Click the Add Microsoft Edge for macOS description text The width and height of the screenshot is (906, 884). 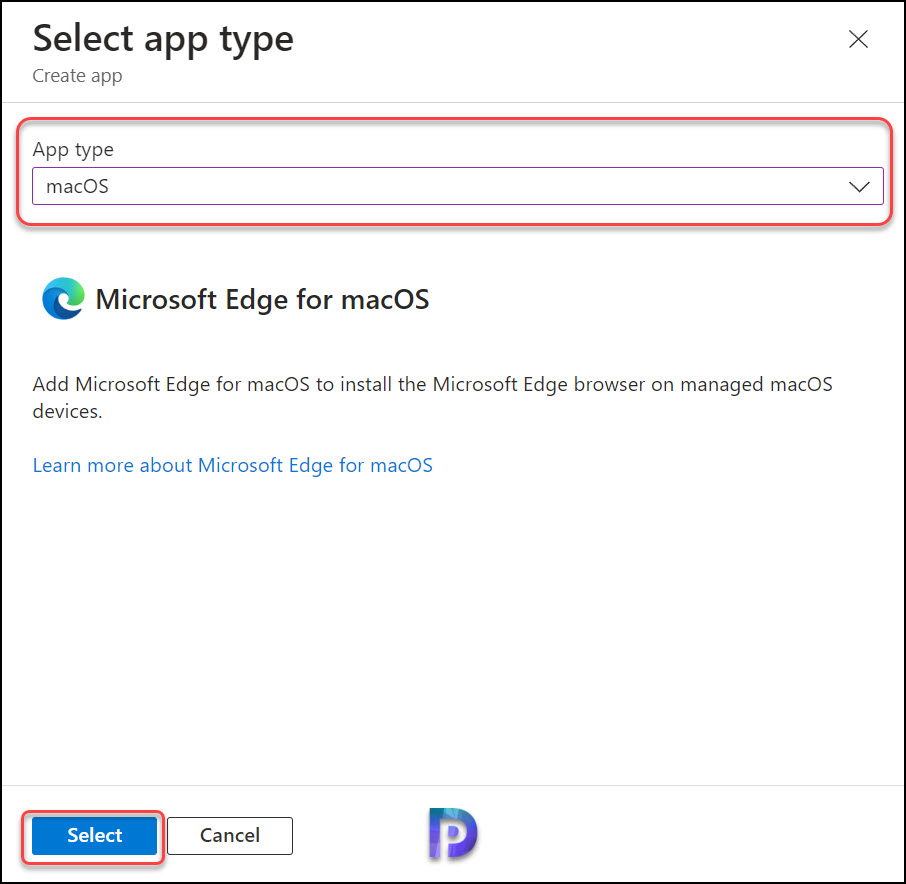coord(432,398)
